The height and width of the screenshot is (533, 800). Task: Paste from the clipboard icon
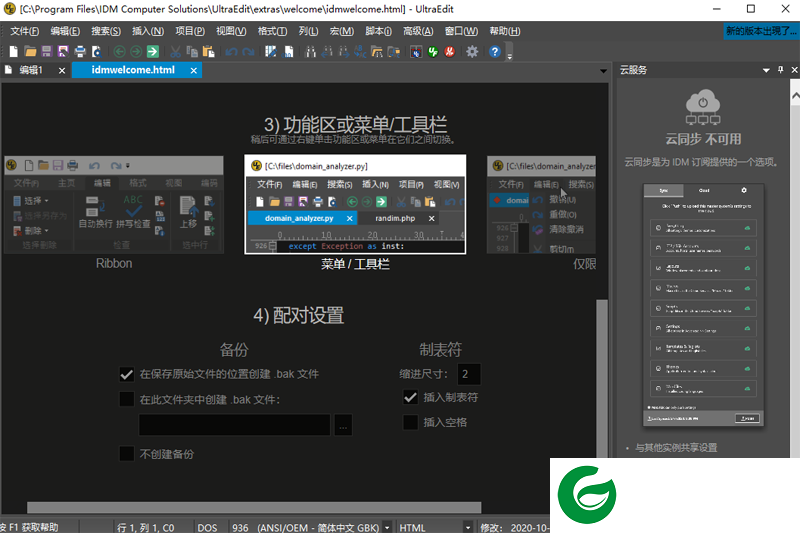[x=208, y=52]
